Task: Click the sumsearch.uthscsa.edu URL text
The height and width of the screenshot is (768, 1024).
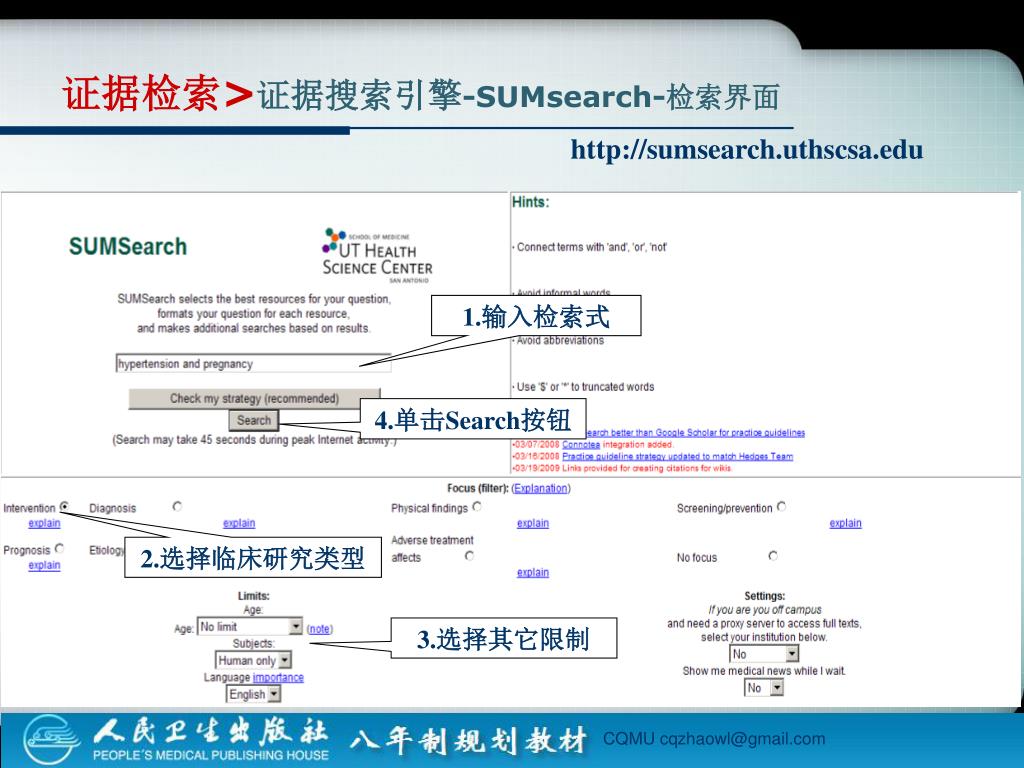Action: [747, 150]
